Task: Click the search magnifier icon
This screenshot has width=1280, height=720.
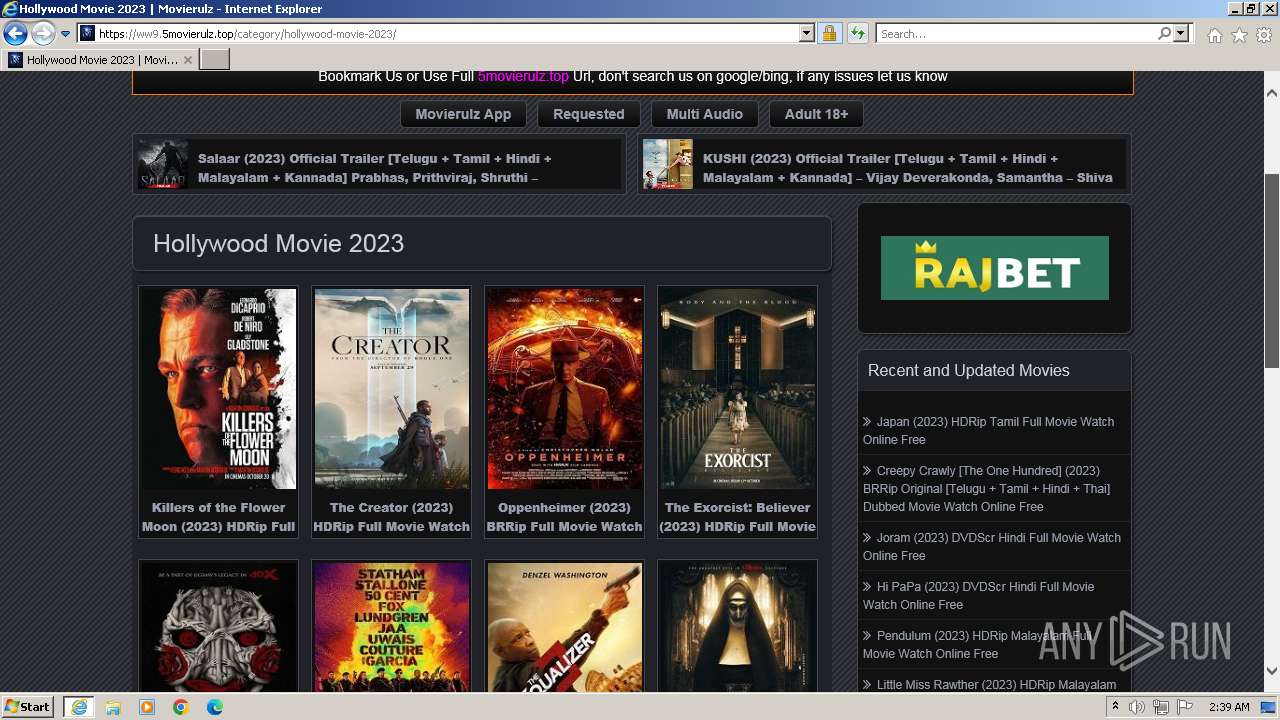Action: (1164, 34)
